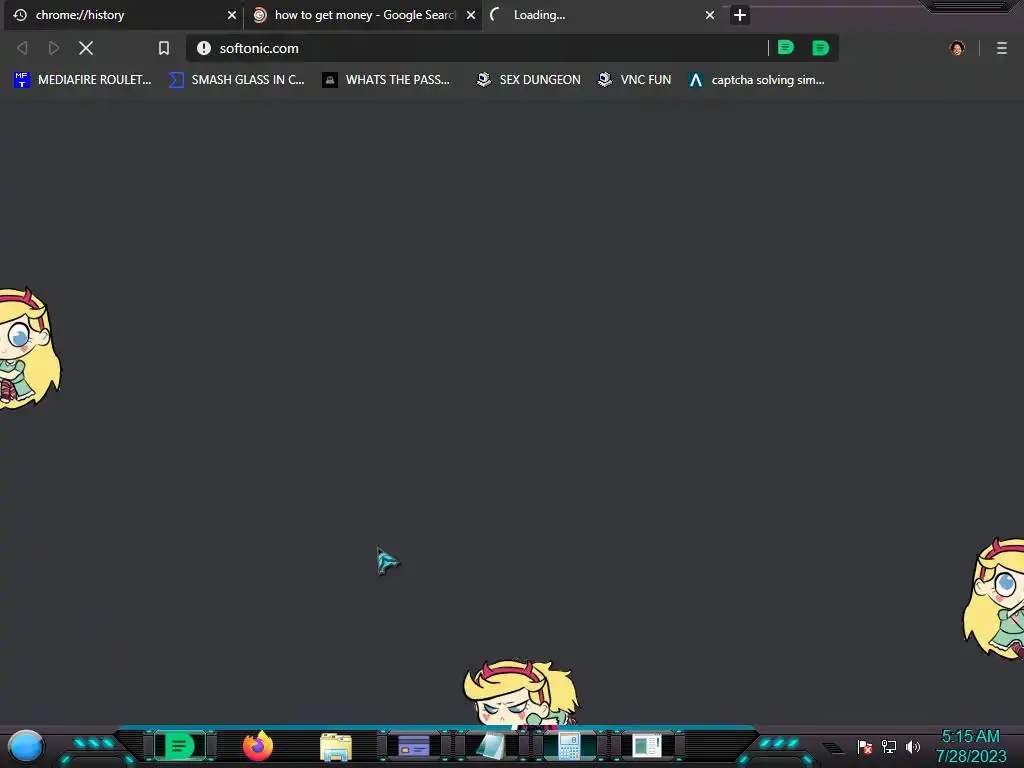
Task: Go forward to the next page
Action: click(54, 48)
